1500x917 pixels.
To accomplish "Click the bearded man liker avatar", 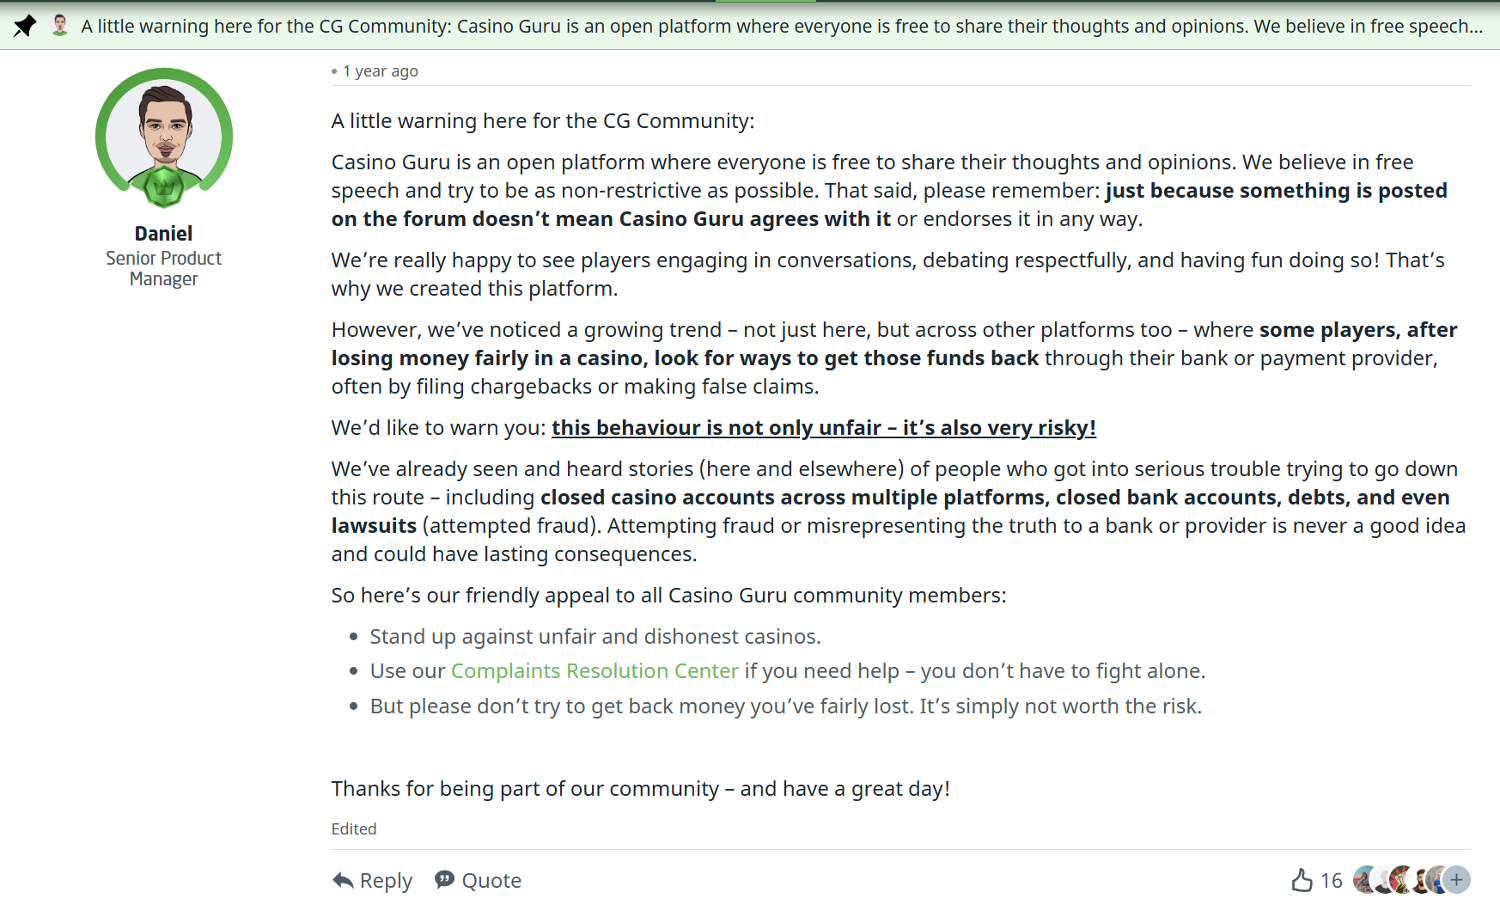I will 1420,880.
